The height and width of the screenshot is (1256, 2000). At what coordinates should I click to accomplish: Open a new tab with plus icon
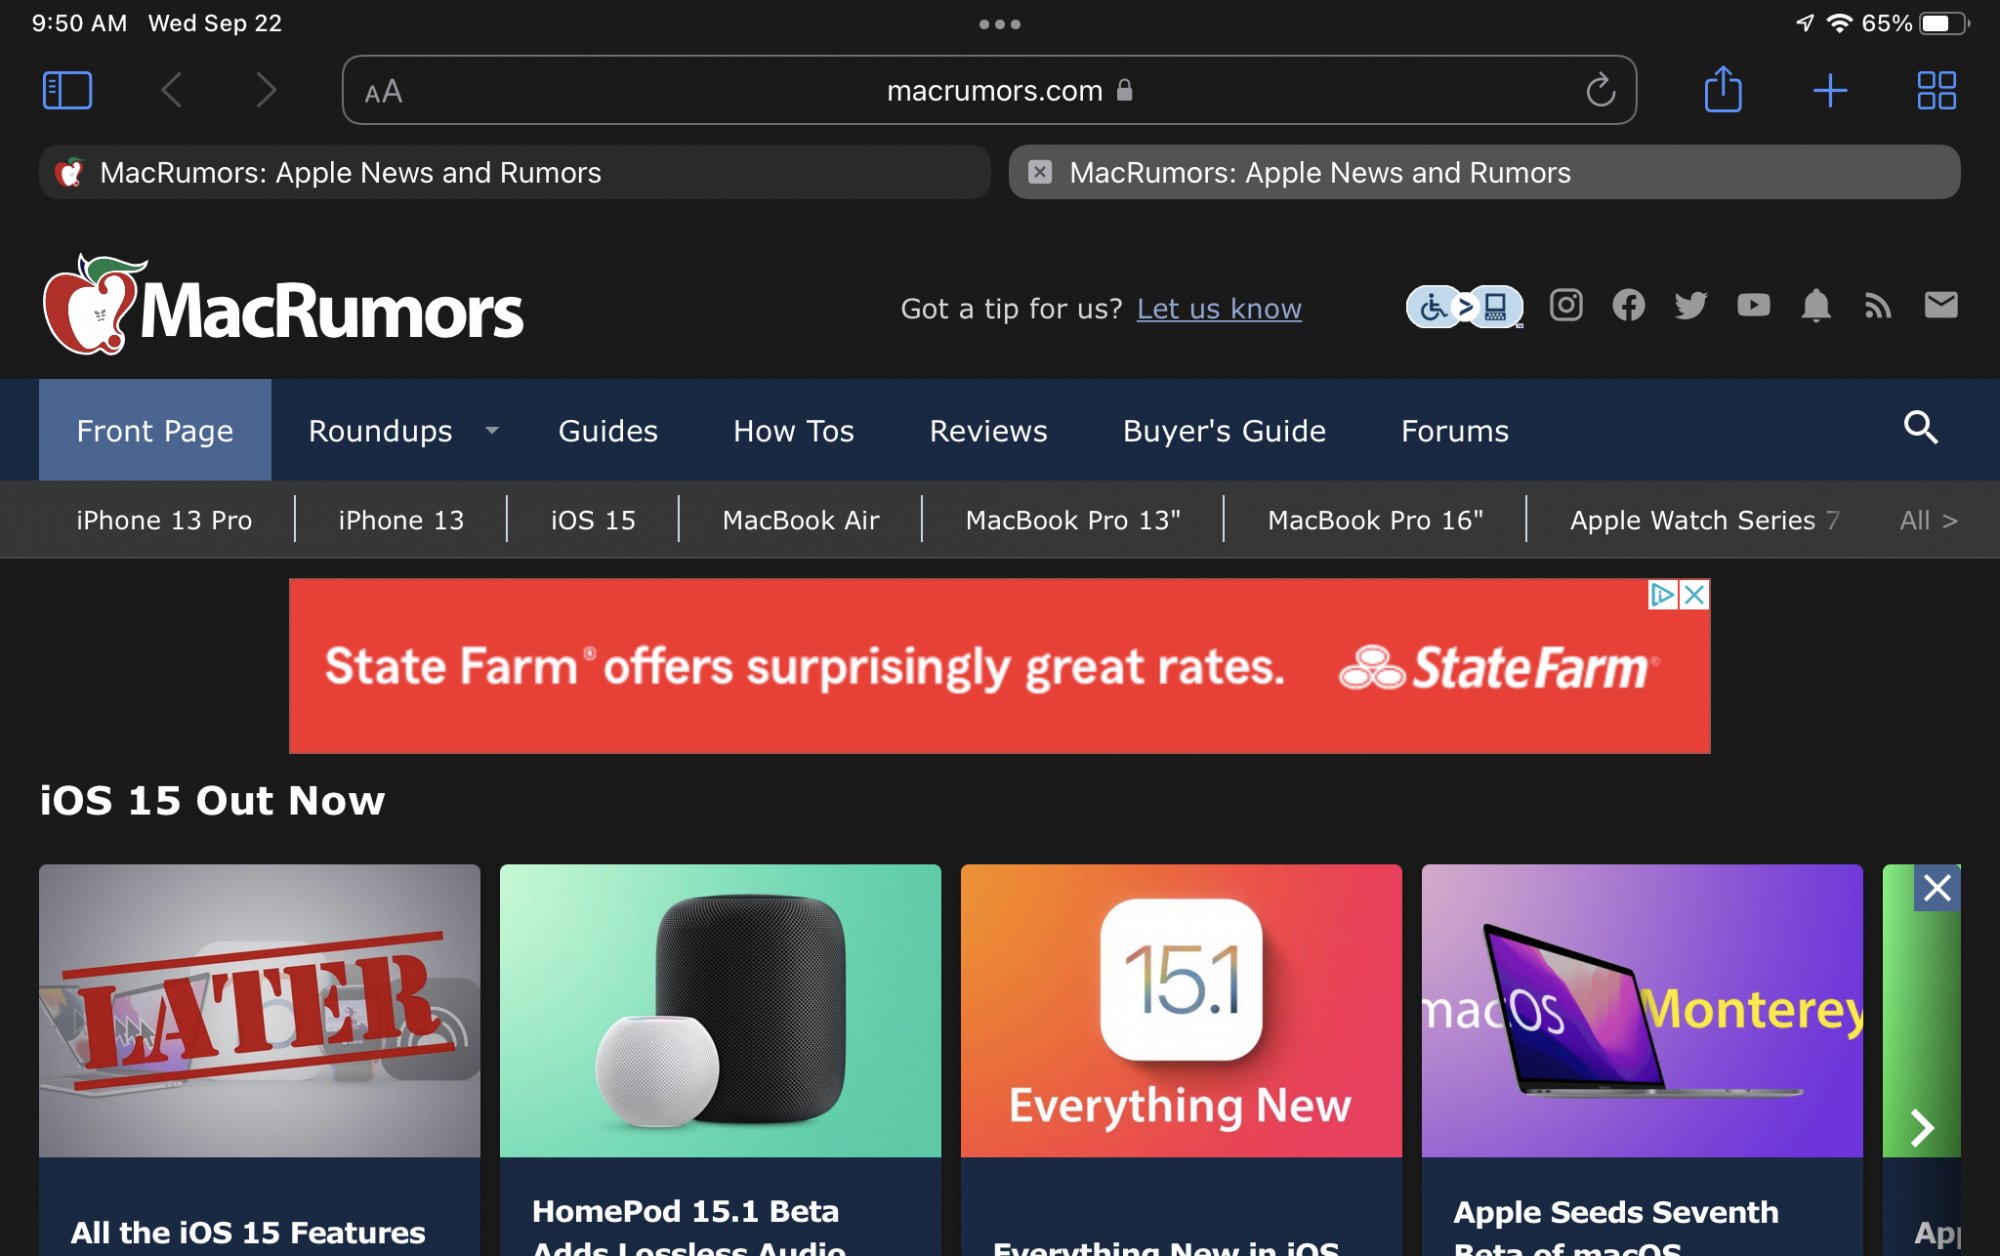1829,90
